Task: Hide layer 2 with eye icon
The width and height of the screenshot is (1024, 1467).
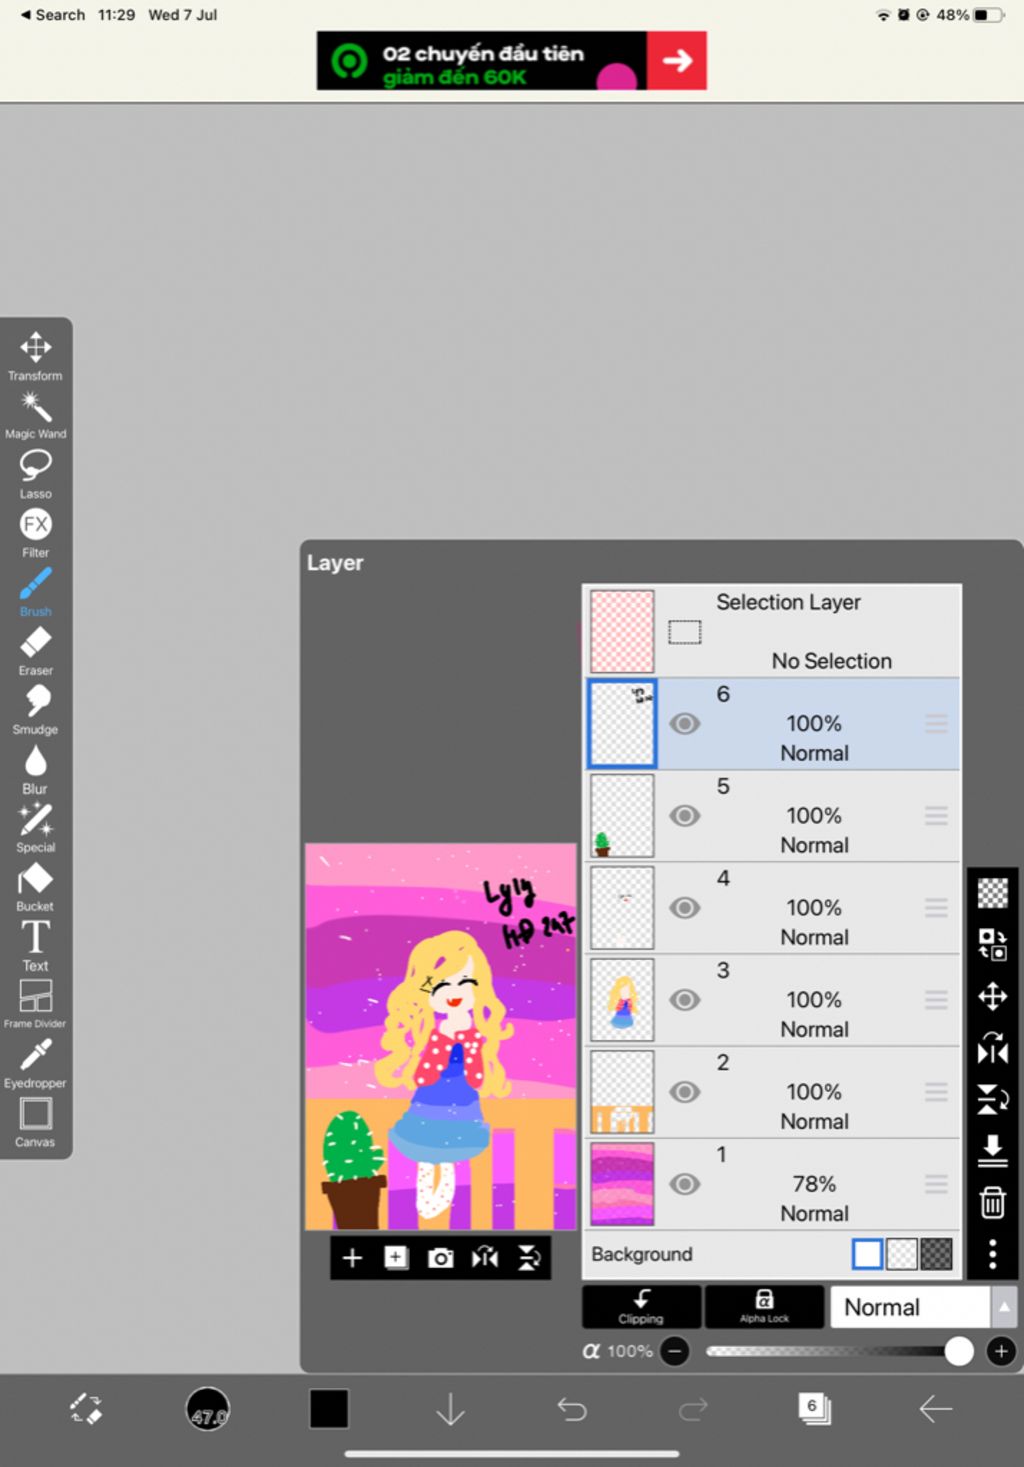Action: pyautogui.click(x=684, y=1091)
